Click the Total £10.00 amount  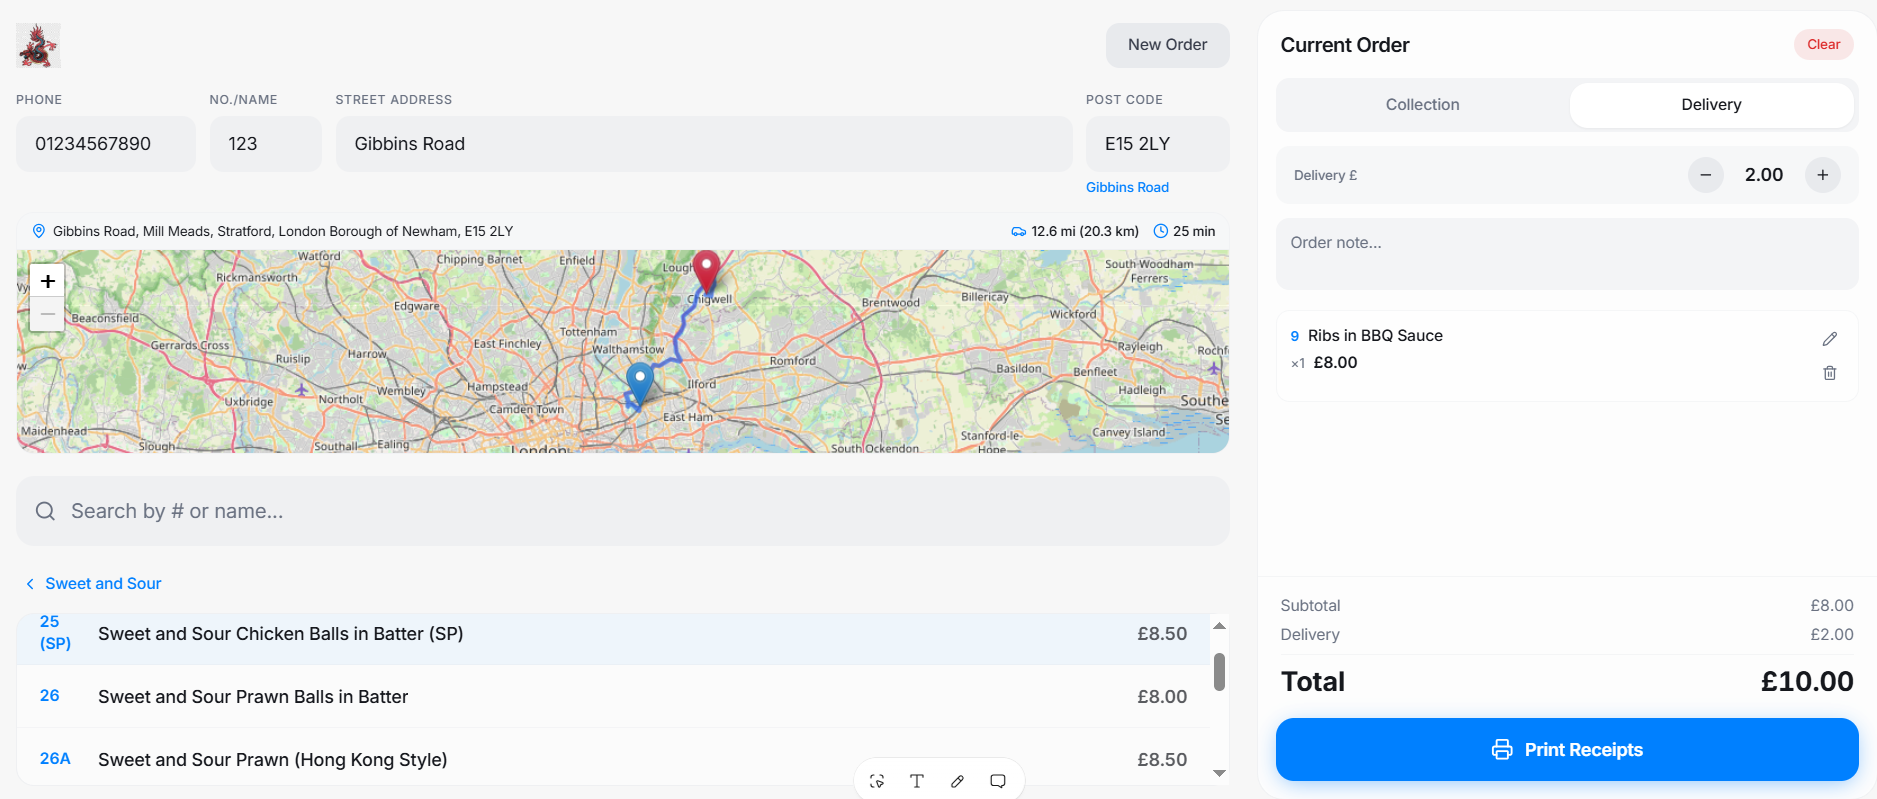(x=1807, y=682)
